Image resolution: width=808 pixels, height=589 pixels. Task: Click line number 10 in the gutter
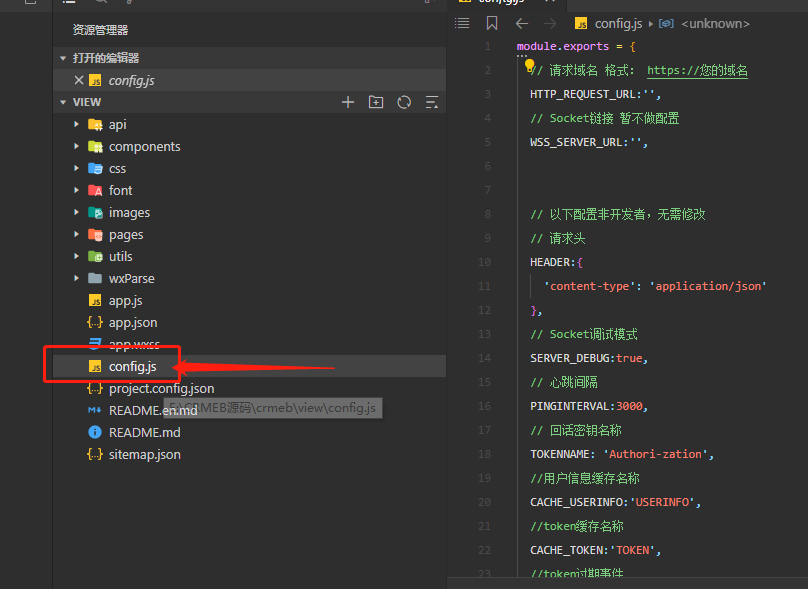(x=484, y=262)
